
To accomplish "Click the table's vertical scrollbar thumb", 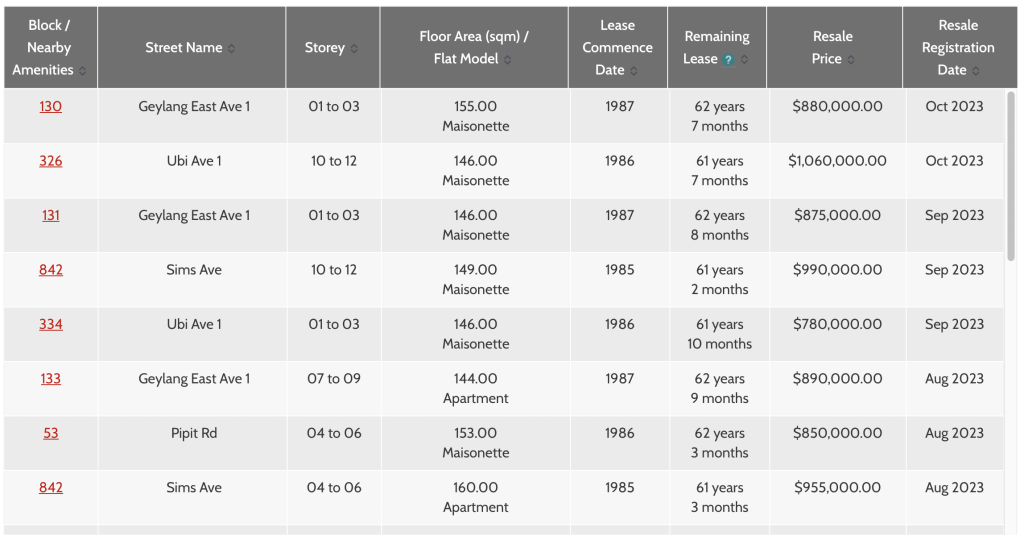I will coord(1011,176).
